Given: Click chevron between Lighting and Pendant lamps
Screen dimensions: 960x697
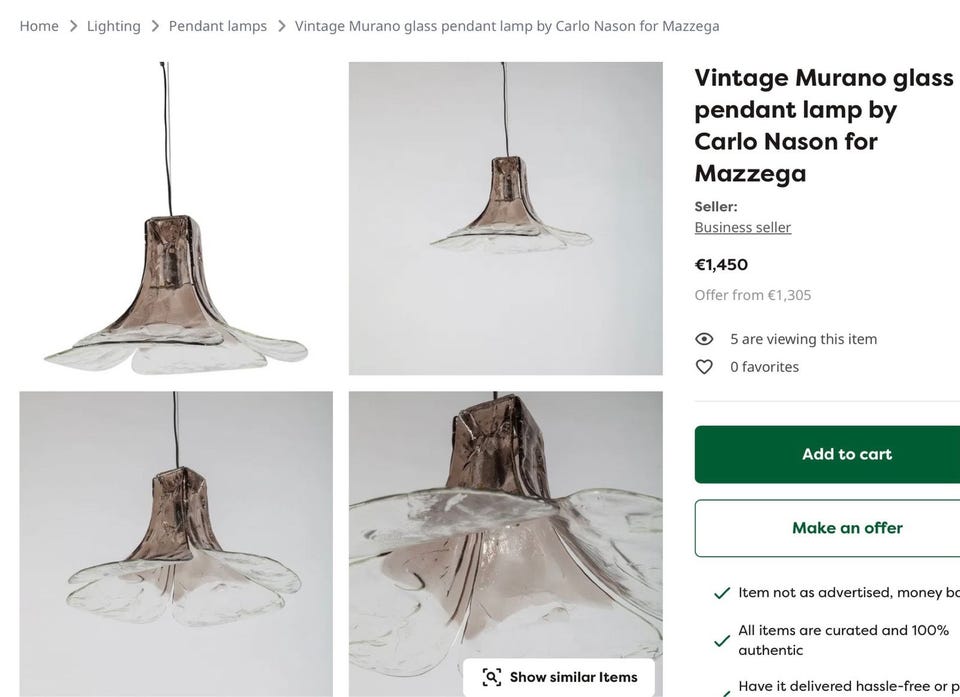Looking at the screenshot, I should click(x=155, y=26).
